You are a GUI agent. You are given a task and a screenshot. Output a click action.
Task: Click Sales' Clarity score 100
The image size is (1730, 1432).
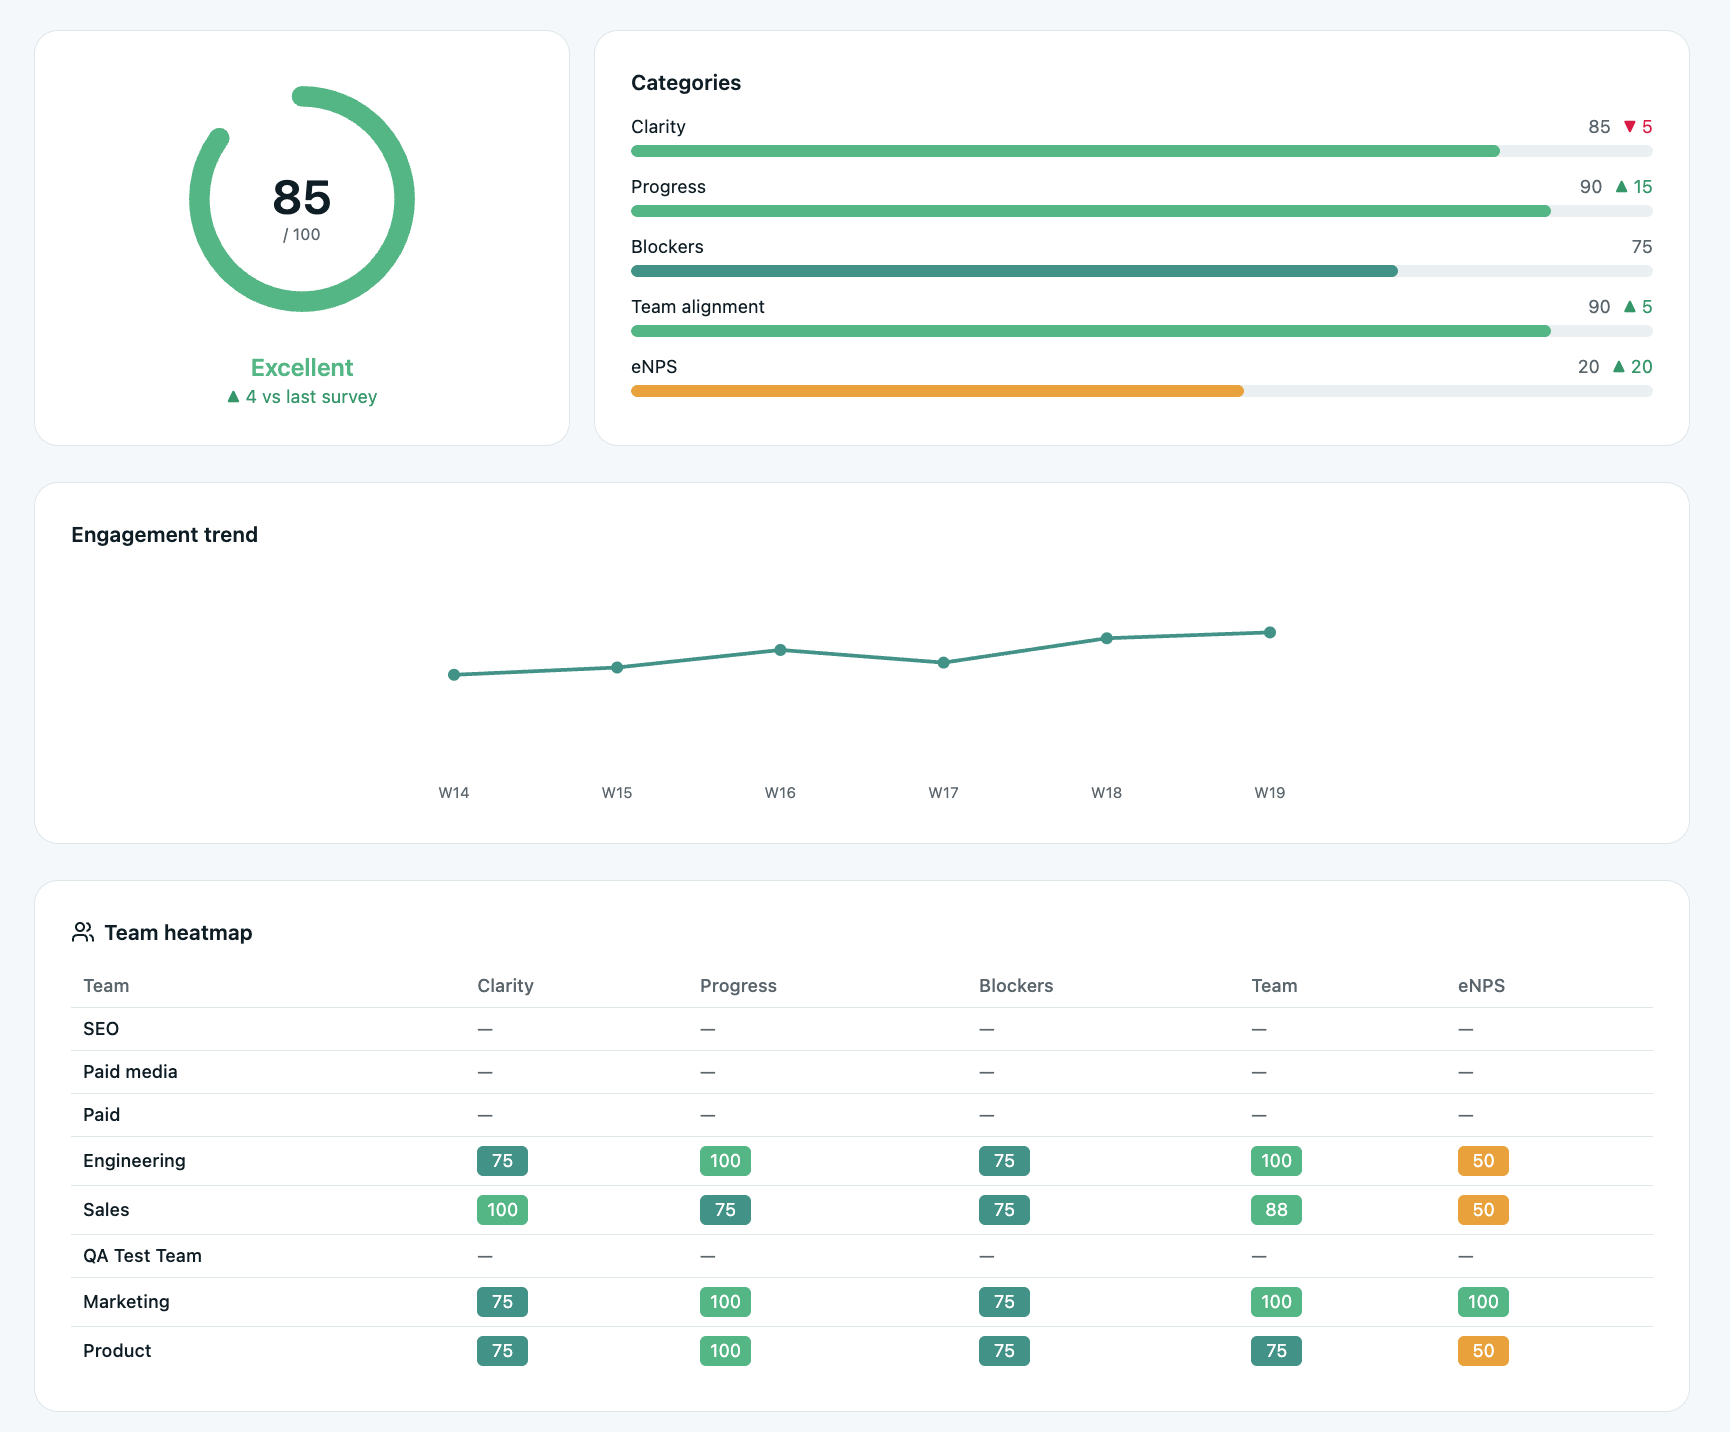[x=502, y=1210]
